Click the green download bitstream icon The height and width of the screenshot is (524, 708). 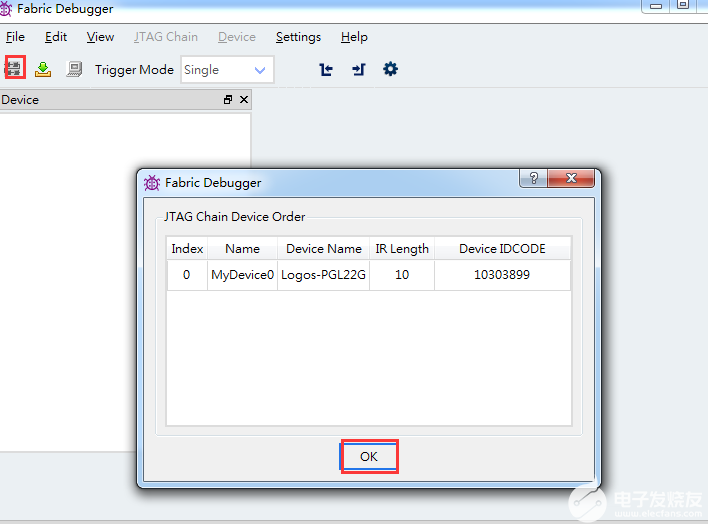click(x=43, y=70)
